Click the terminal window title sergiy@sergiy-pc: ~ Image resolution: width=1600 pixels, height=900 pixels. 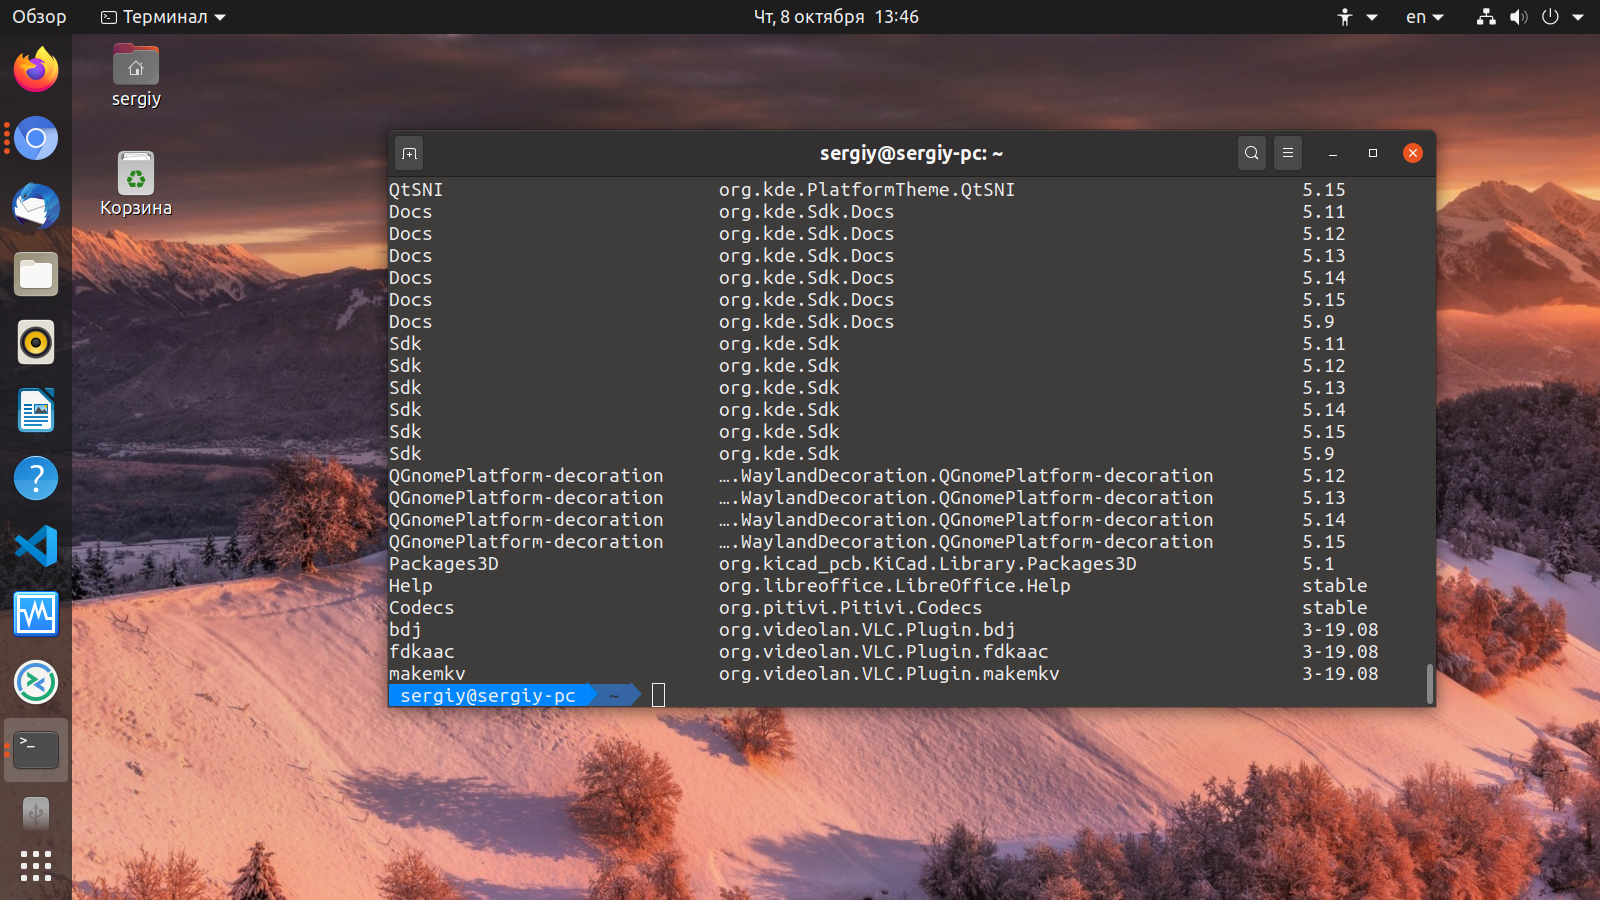(911, 153)
